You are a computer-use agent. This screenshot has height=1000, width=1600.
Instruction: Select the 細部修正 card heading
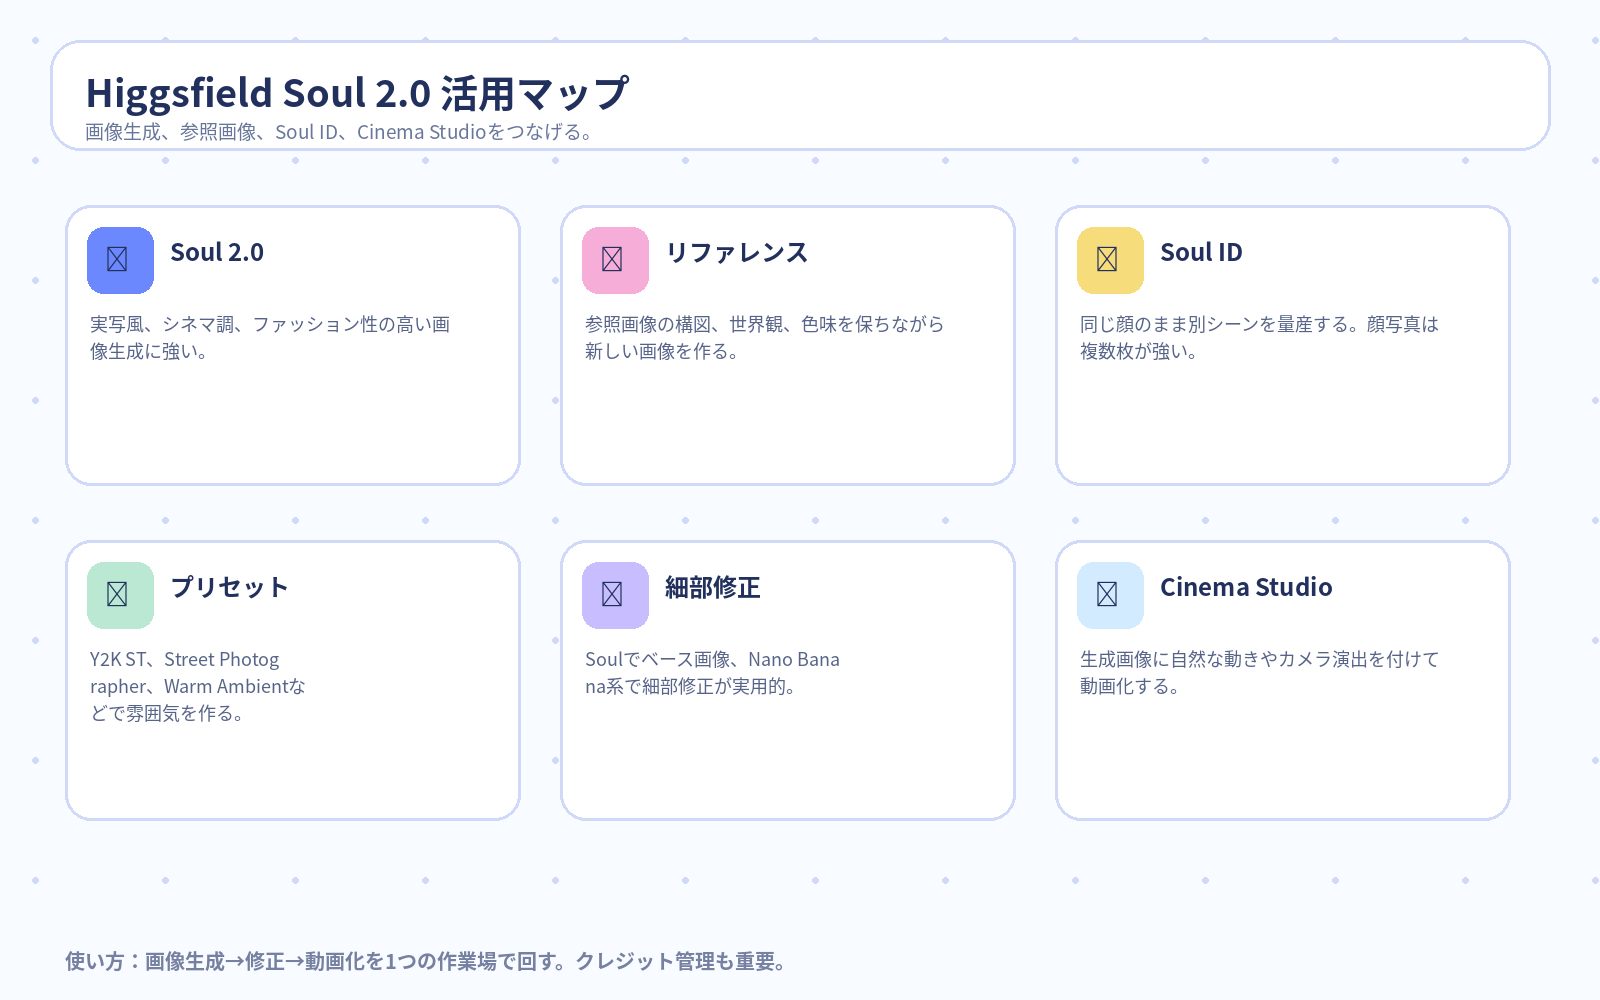point(713,587)
